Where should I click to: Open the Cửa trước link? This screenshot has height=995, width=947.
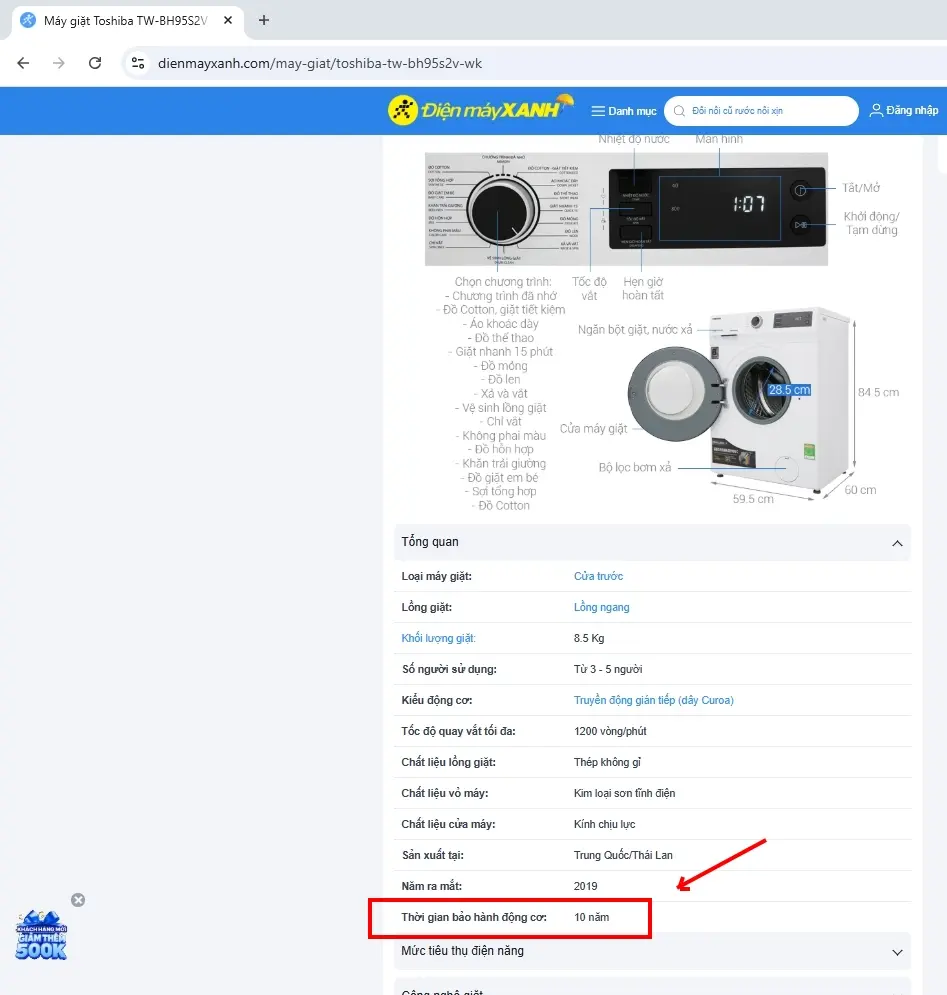coord(599,576)
